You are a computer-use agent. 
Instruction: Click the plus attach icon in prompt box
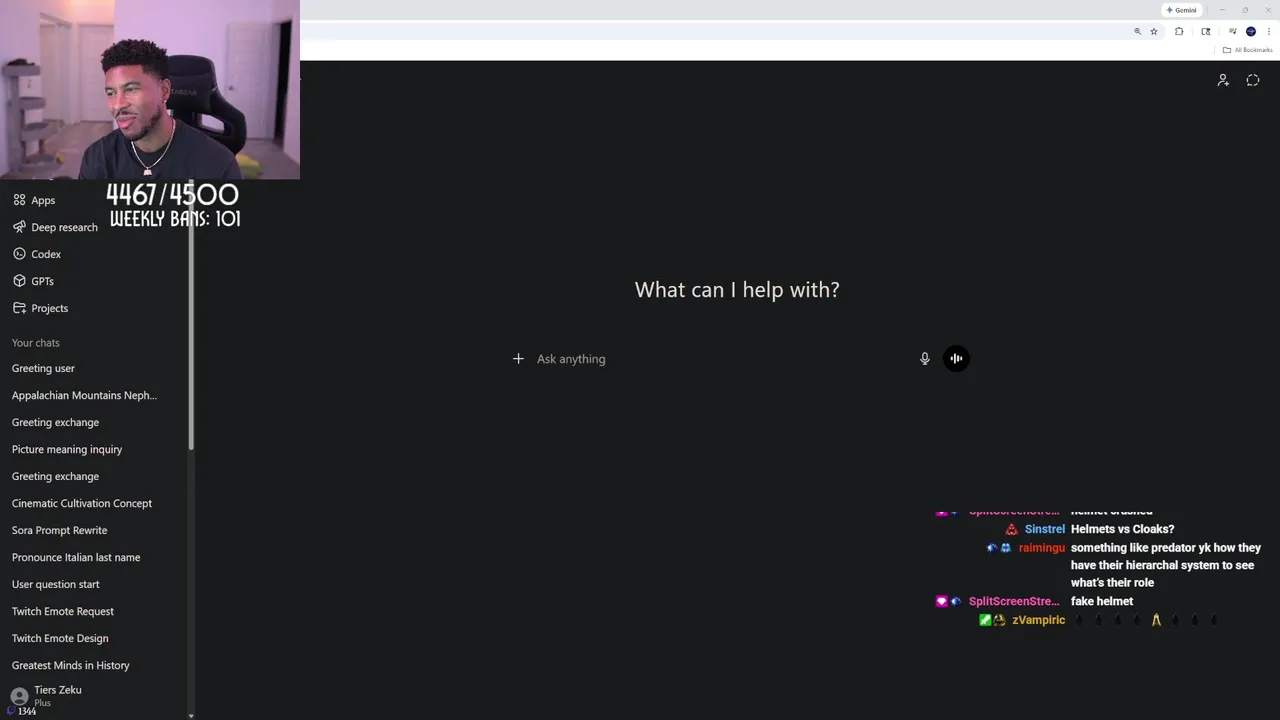pyautogui.click(x=518, y=358)
